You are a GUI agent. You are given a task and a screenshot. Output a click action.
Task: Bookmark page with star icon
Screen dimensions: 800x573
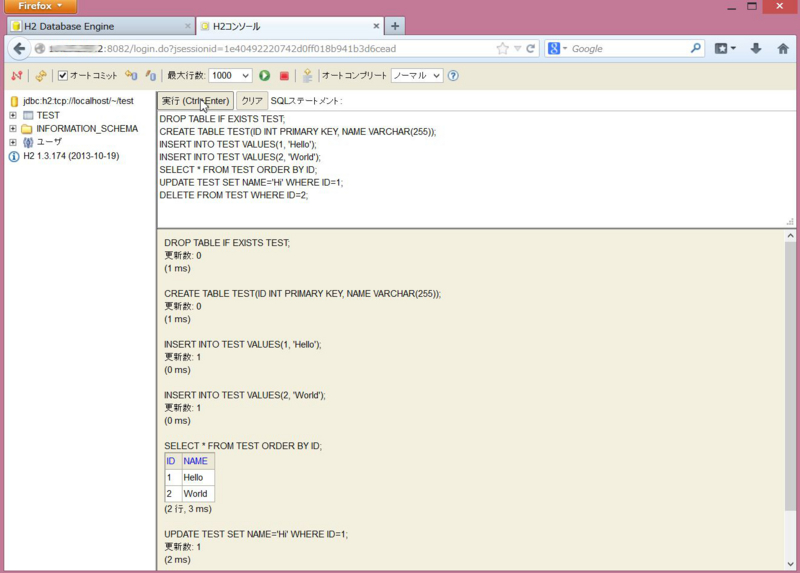pyautogui.click(x=503, y=48)
